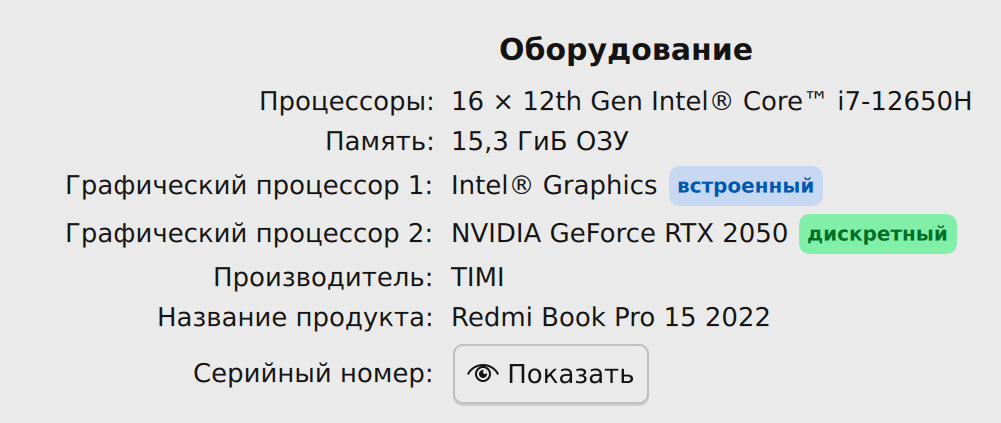Viewport: 1001px width, 423px height.
Task: Click the Процессоры label
Action: [x=346, y=102]
